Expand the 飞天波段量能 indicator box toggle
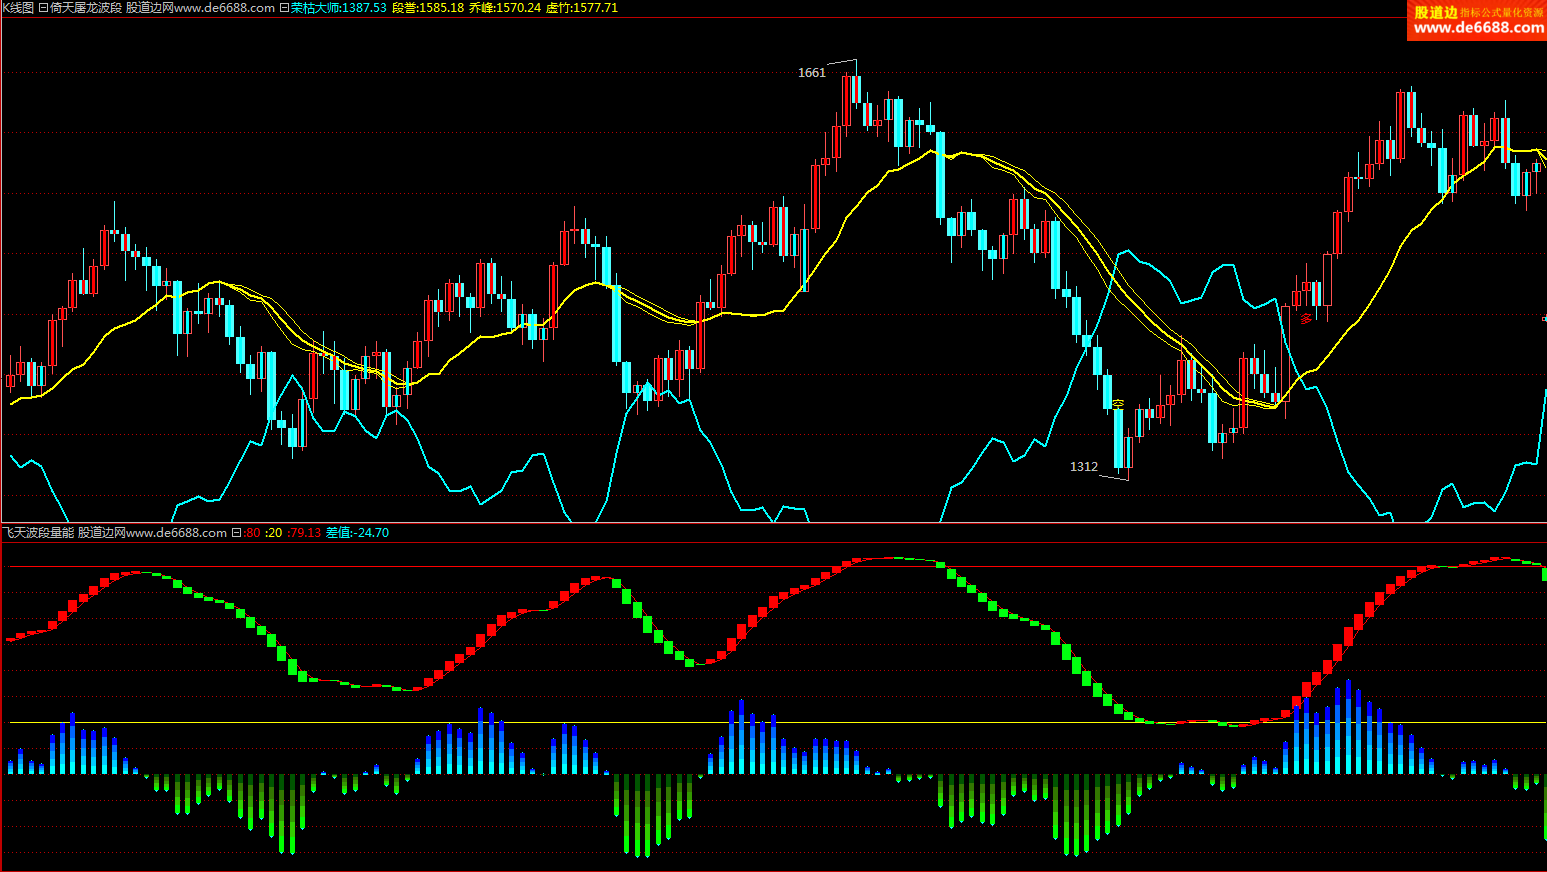 click(x=236, y=533)
